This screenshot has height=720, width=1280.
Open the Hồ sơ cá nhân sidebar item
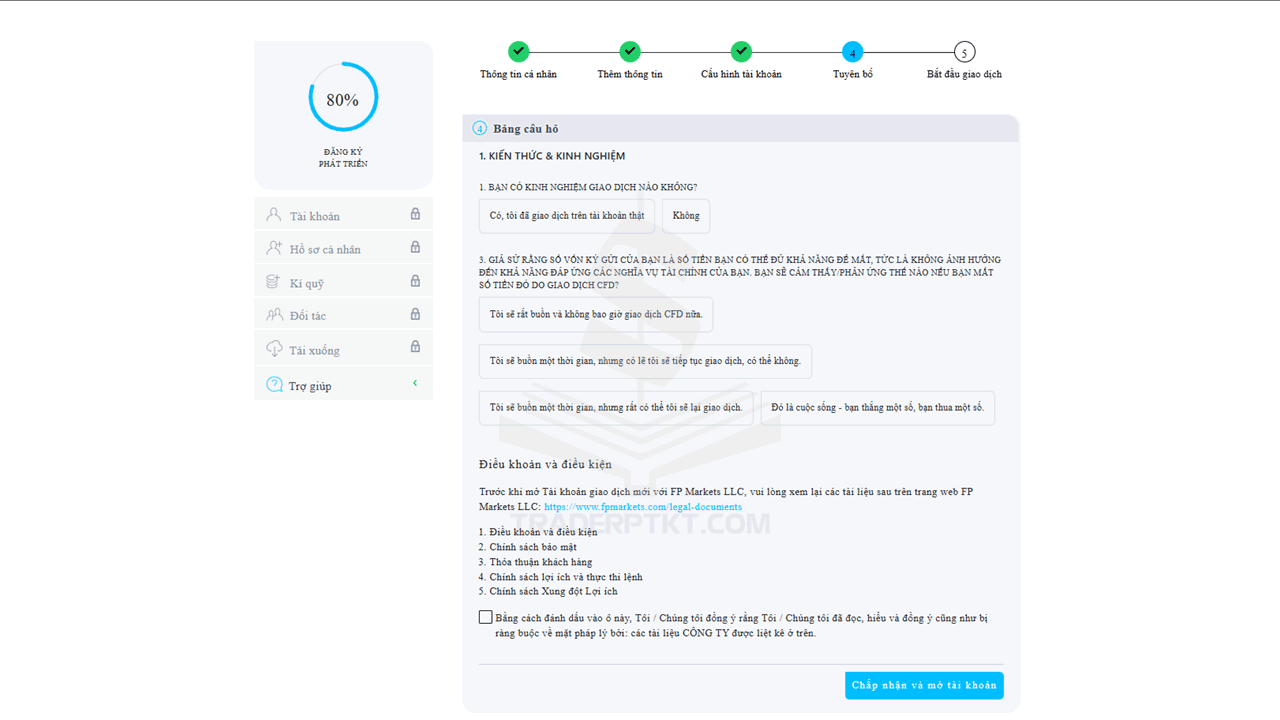pyautogui.click(x=343, y=248)
